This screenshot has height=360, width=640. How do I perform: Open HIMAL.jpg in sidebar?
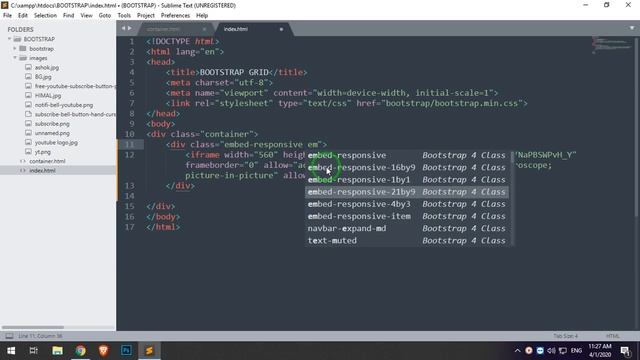pyautogui.click(x=48, y=96)
